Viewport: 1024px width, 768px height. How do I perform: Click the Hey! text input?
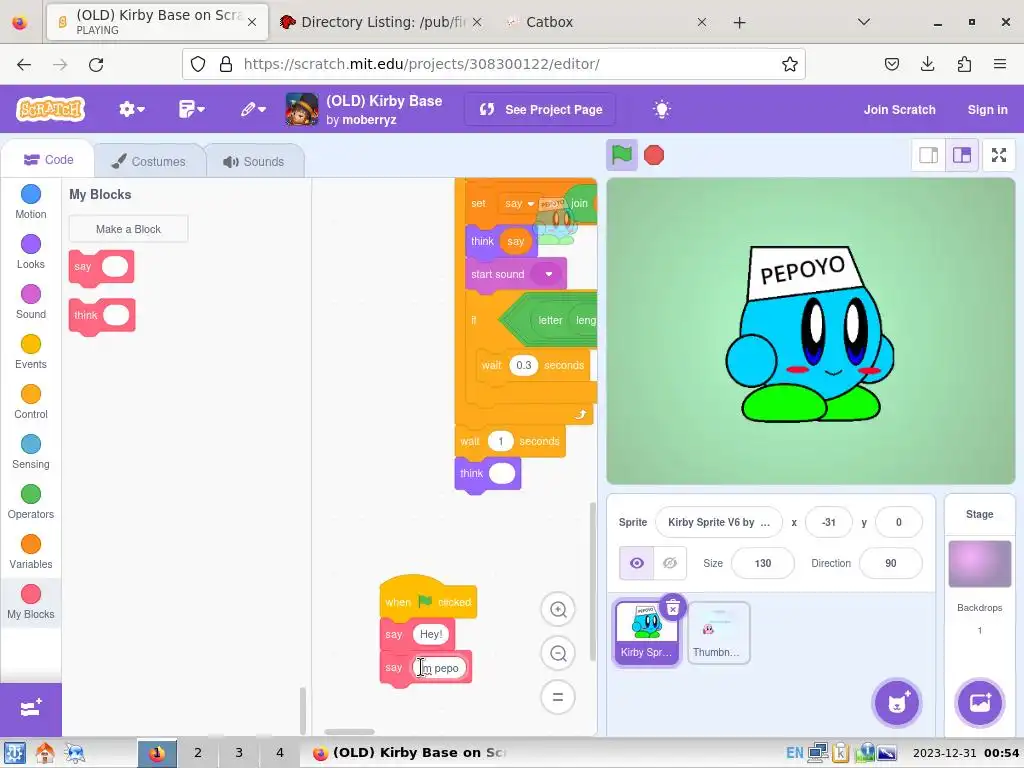click(431, 634)
